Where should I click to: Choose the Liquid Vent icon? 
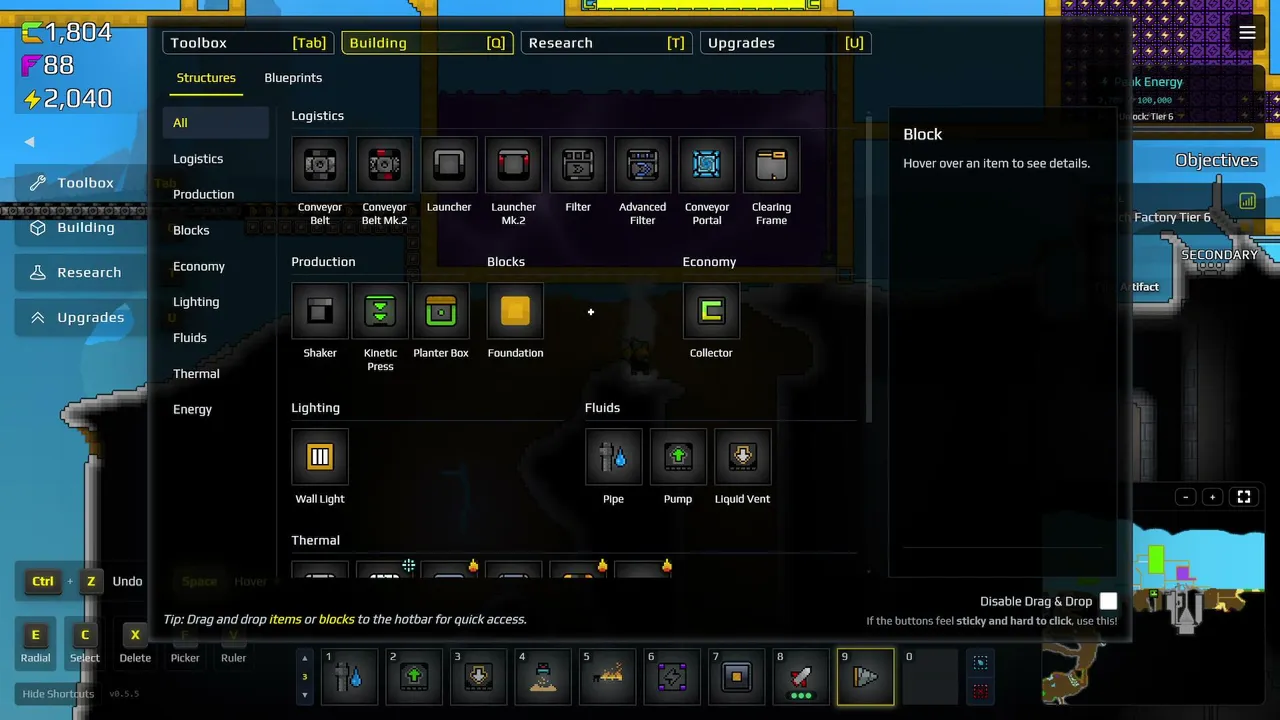(x=742, y=457)
